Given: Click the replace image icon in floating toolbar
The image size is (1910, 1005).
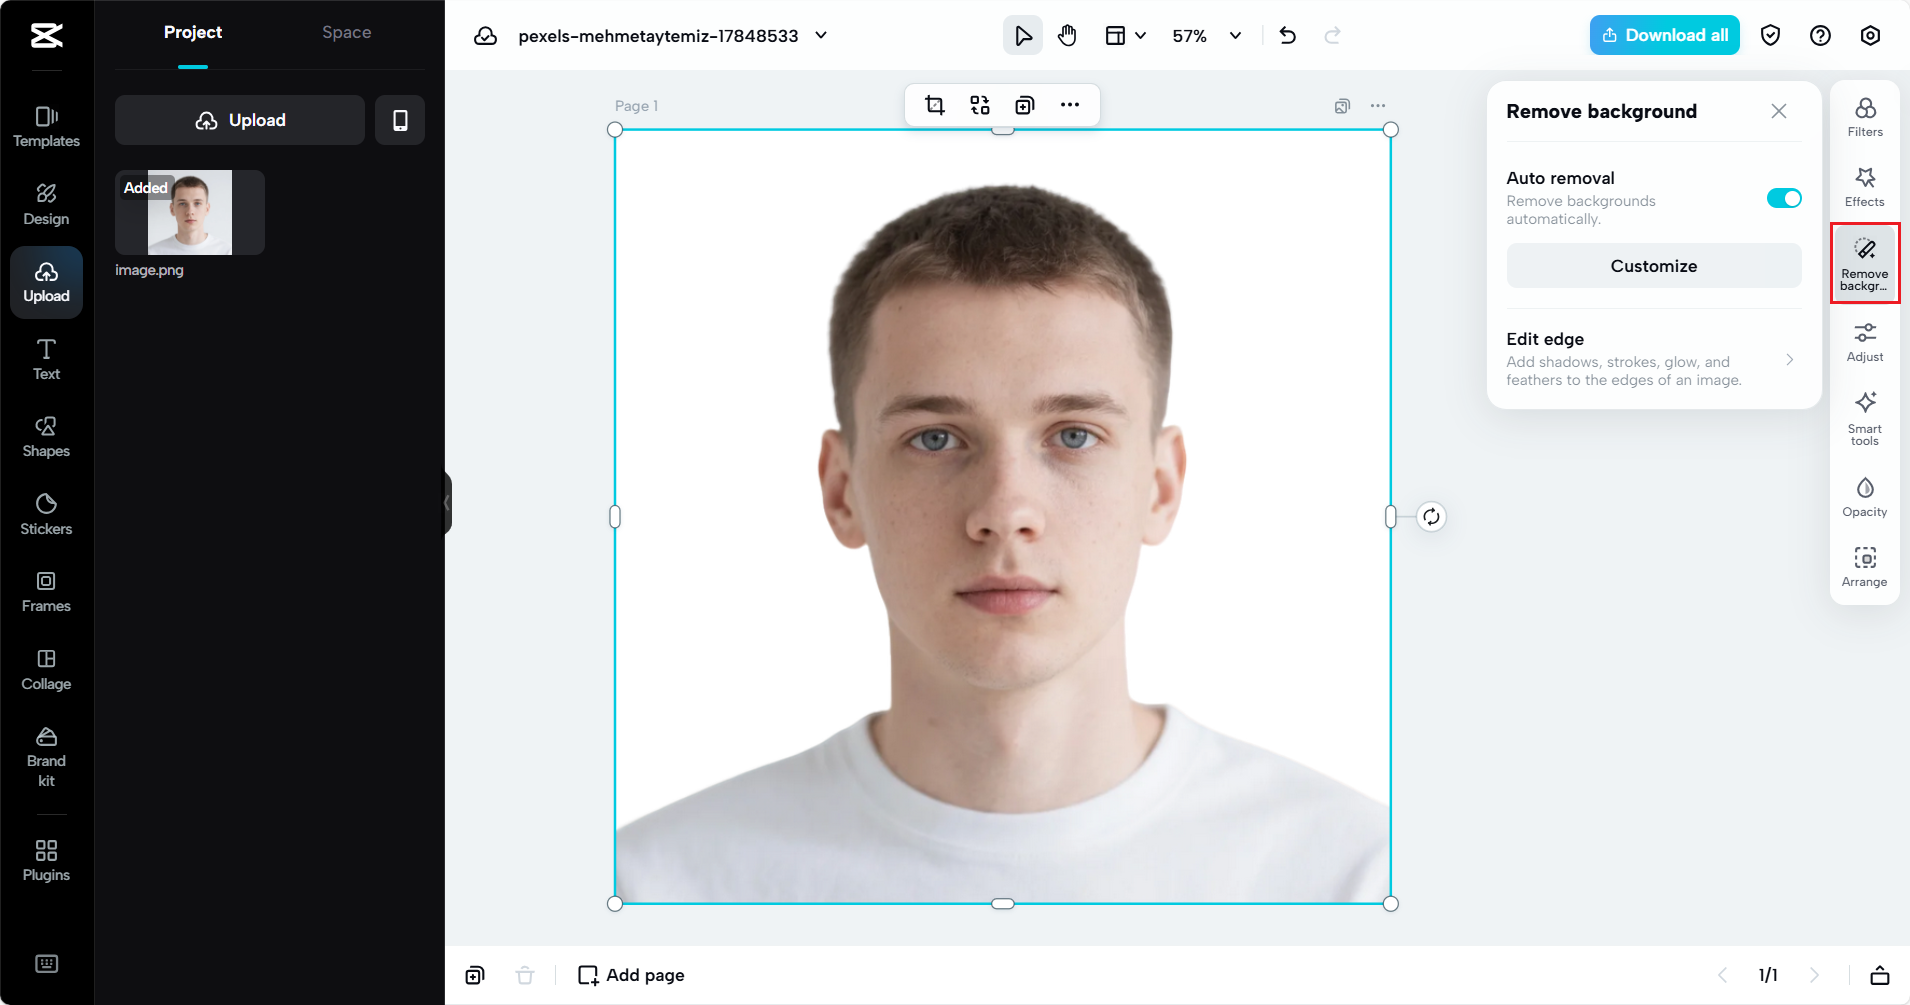Looking at the screenshot, I should click(980, 105).
